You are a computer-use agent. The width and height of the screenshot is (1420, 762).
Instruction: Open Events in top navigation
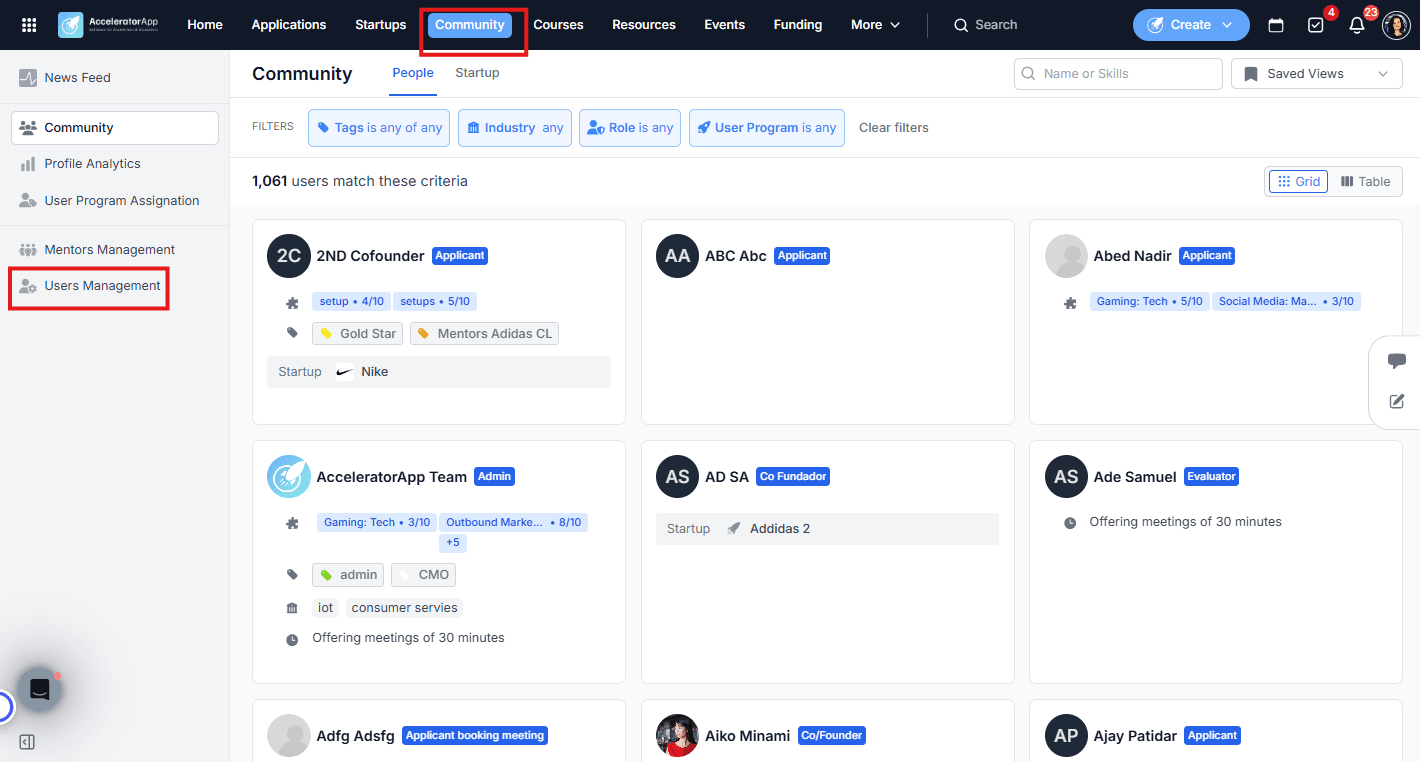[x=724, y=25]
